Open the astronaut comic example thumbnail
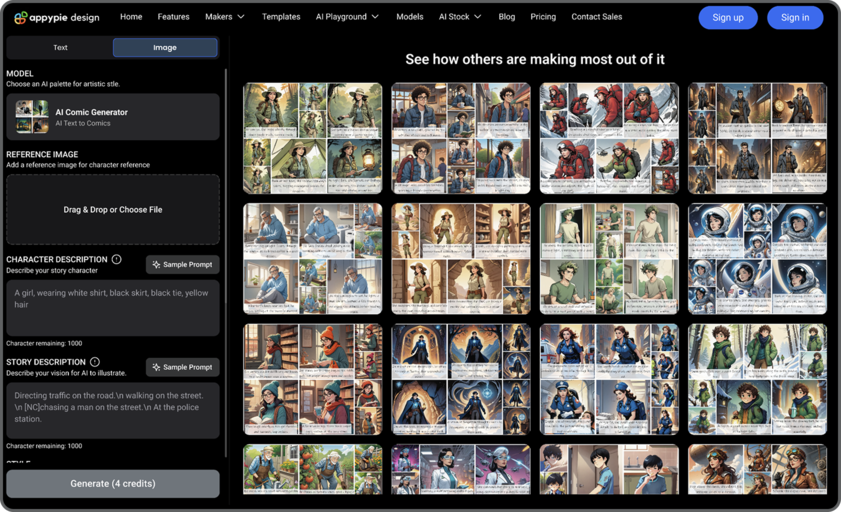Image resolution: width=841 pixels, height=512 pixels. click(x=757, y=259)
